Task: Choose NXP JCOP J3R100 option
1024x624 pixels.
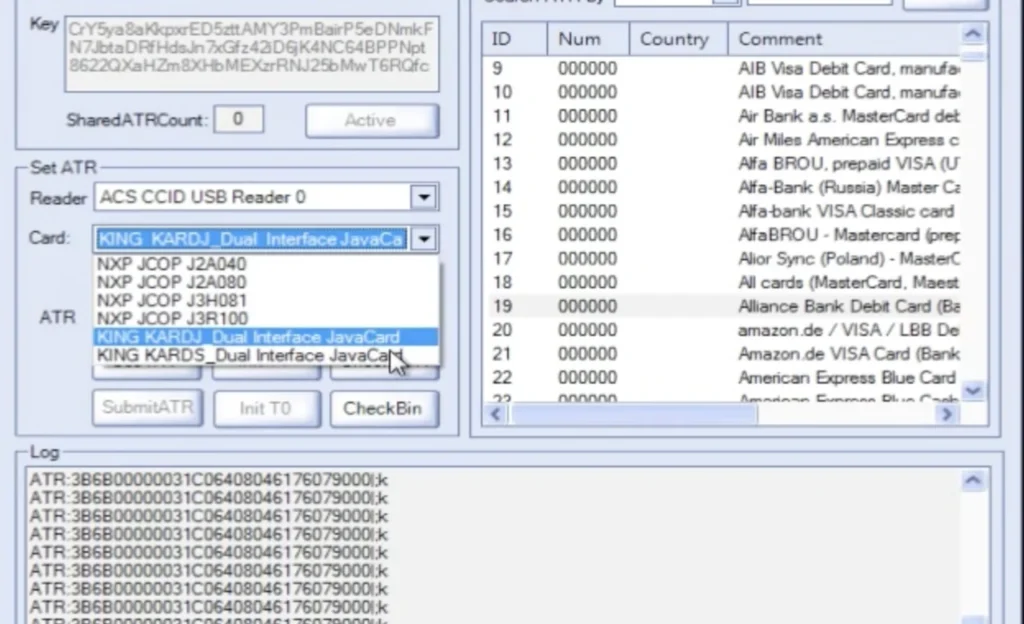Action: click(266, 319)
